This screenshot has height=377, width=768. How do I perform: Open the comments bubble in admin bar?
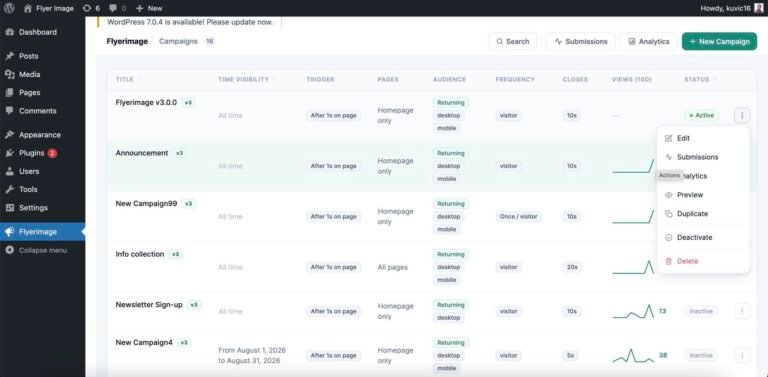click(x=118, y=8)
